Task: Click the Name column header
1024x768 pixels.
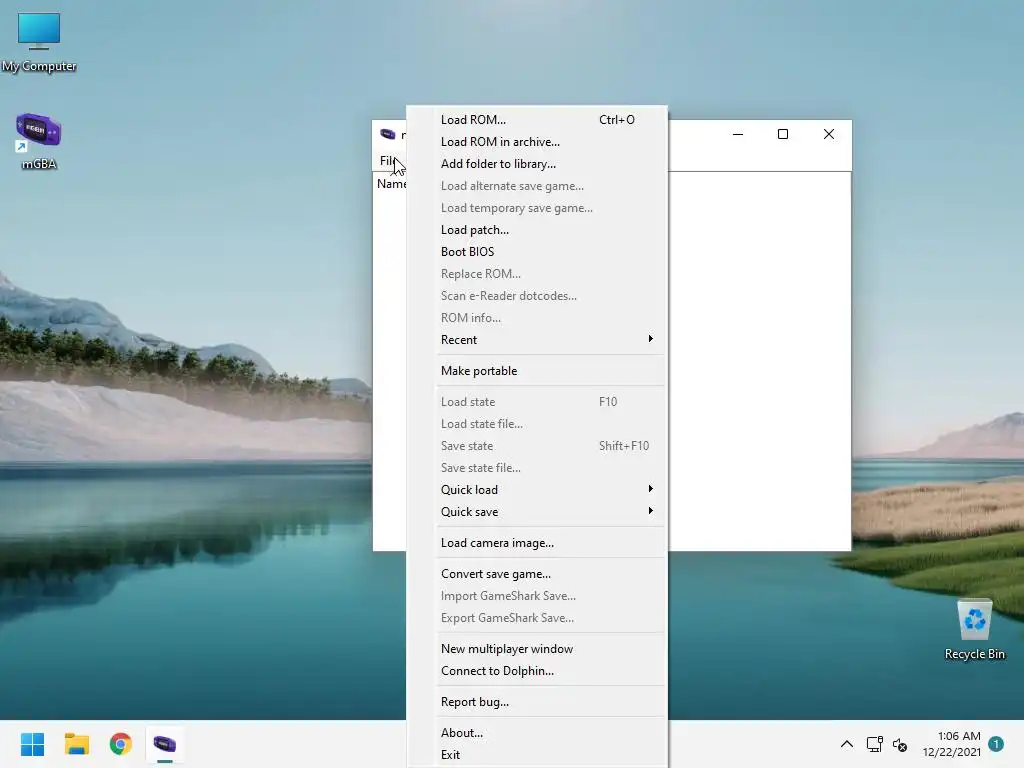Action: [391, 184]
